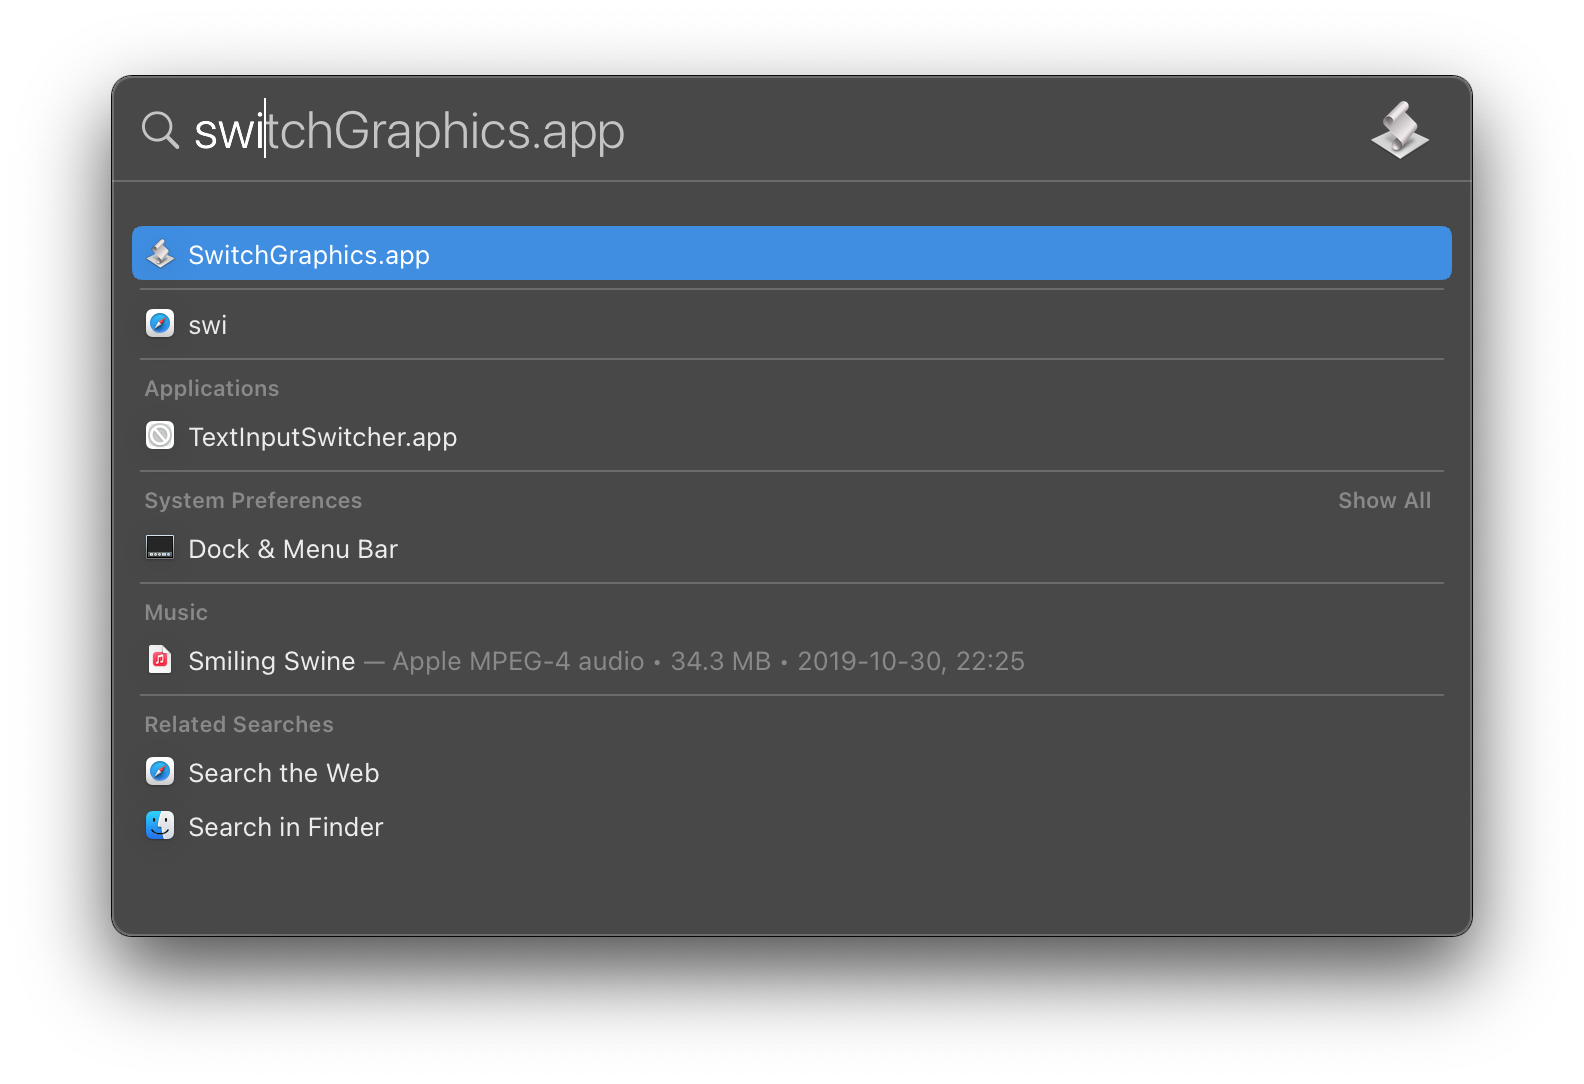Screen dimensions: 1584x1084
Task: Click the Applications section header
Action: click(x=212, y=388)
